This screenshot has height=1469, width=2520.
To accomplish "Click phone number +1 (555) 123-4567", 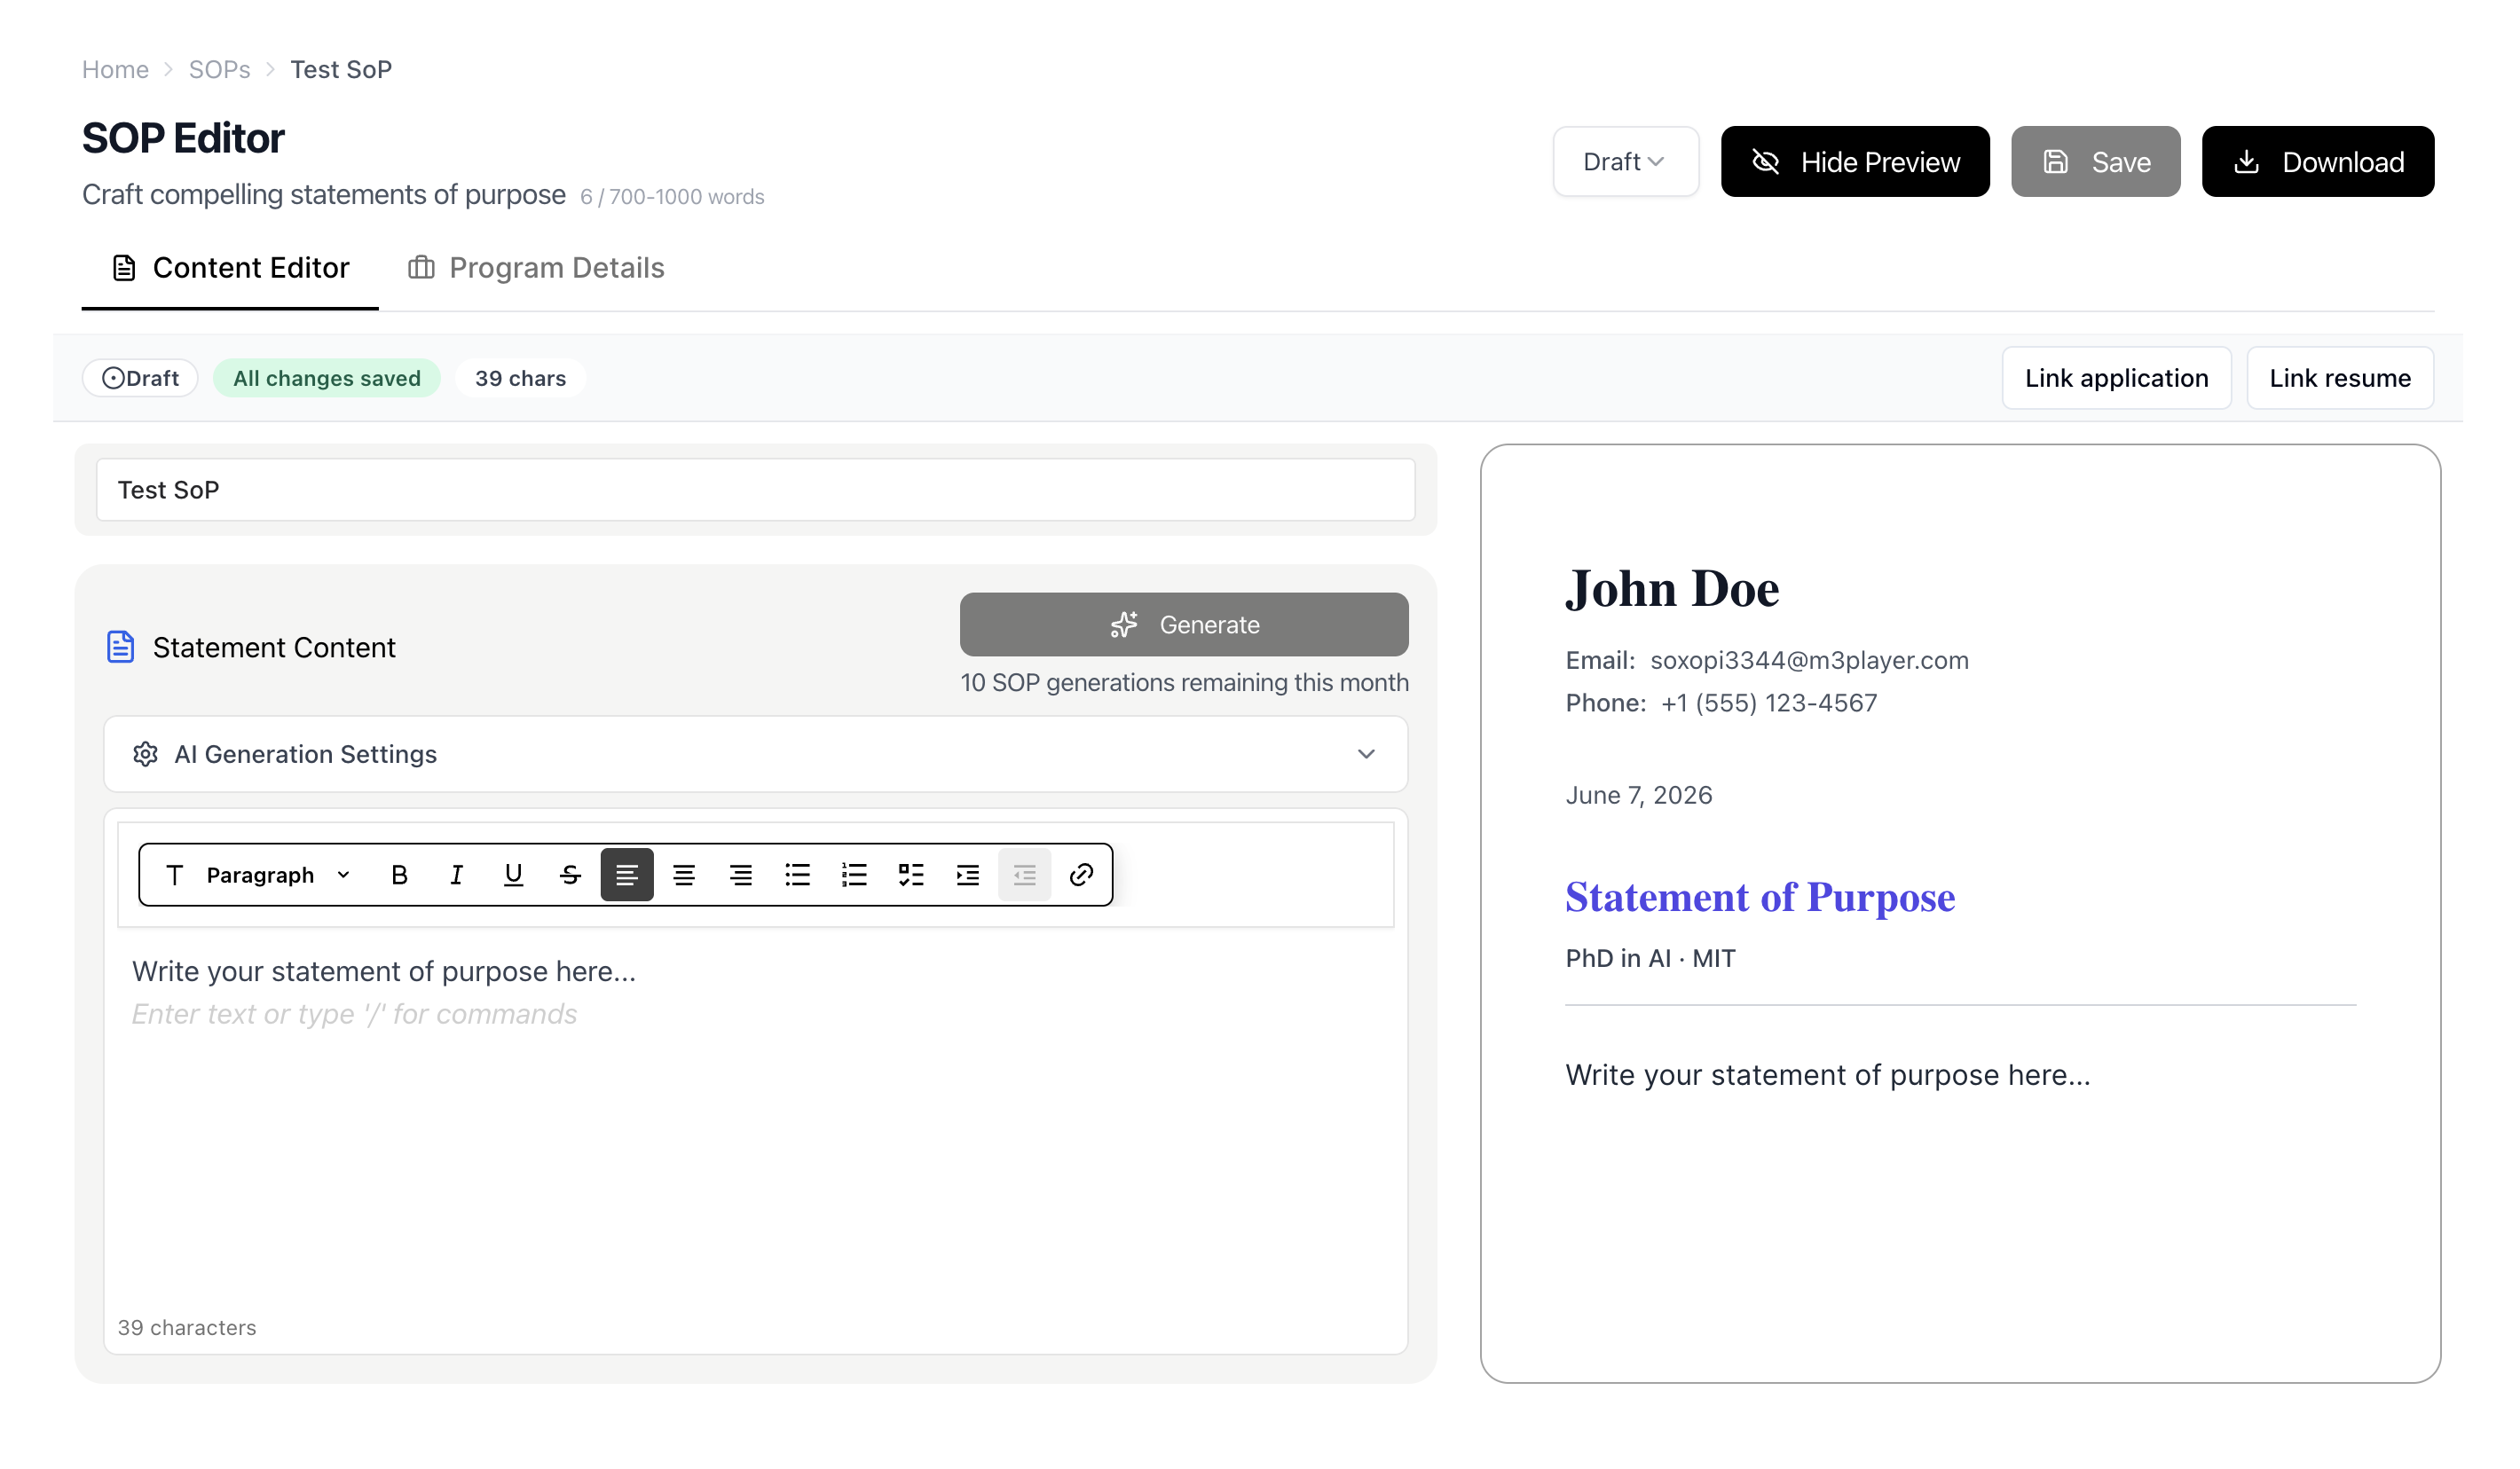I will tap(1769, 704).
